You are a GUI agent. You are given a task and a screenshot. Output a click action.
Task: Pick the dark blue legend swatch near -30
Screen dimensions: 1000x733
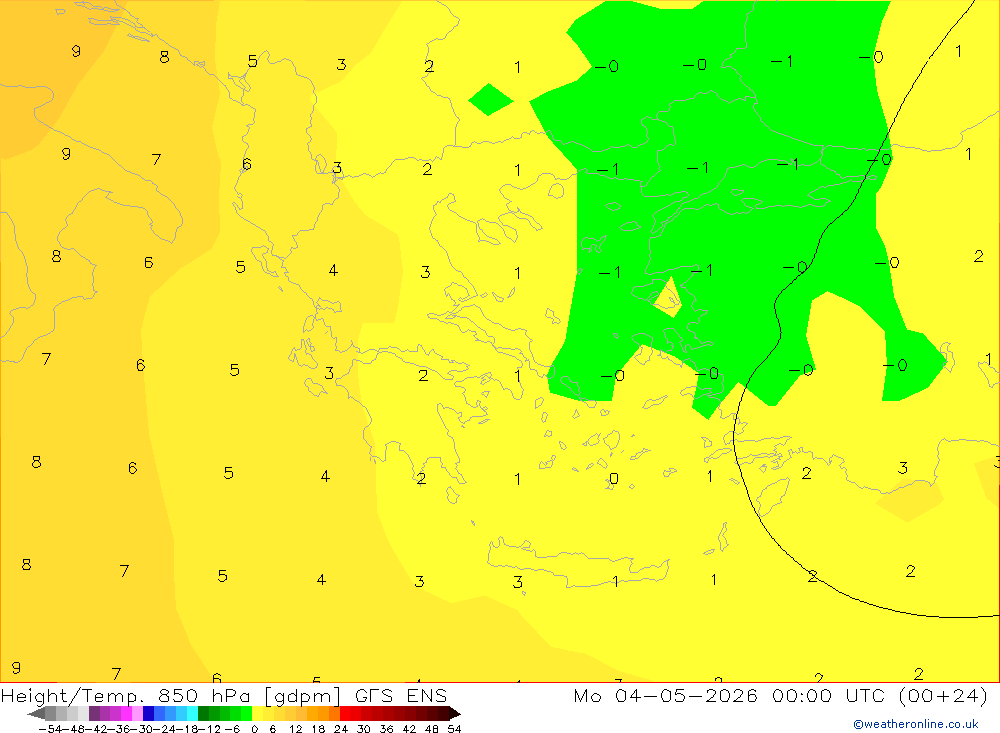click(x=149, y=713)
